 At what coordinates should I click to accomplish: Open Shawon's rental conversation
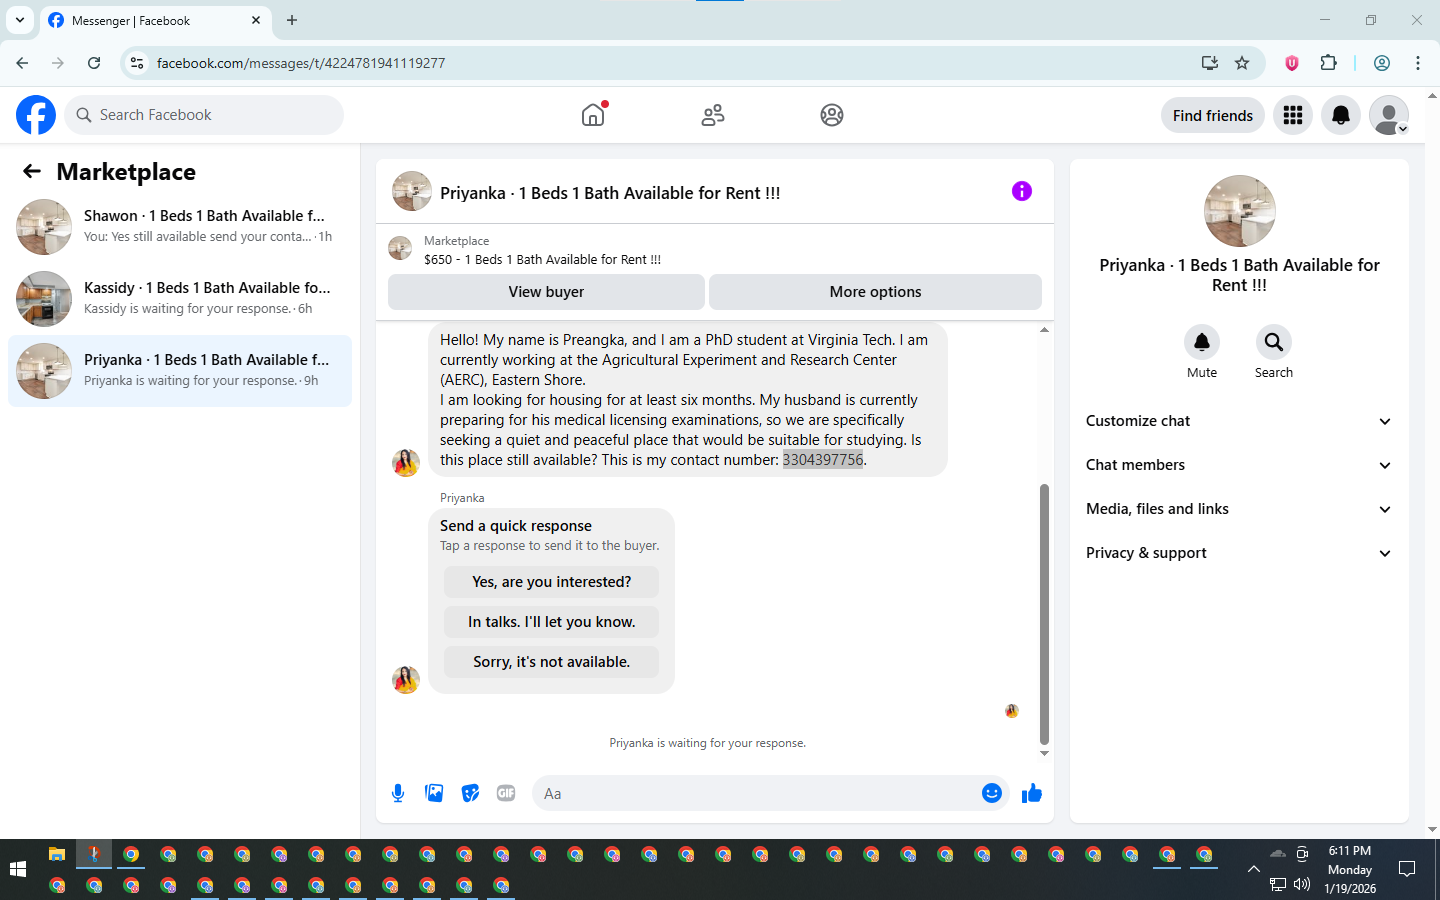(x=180, y=227)
